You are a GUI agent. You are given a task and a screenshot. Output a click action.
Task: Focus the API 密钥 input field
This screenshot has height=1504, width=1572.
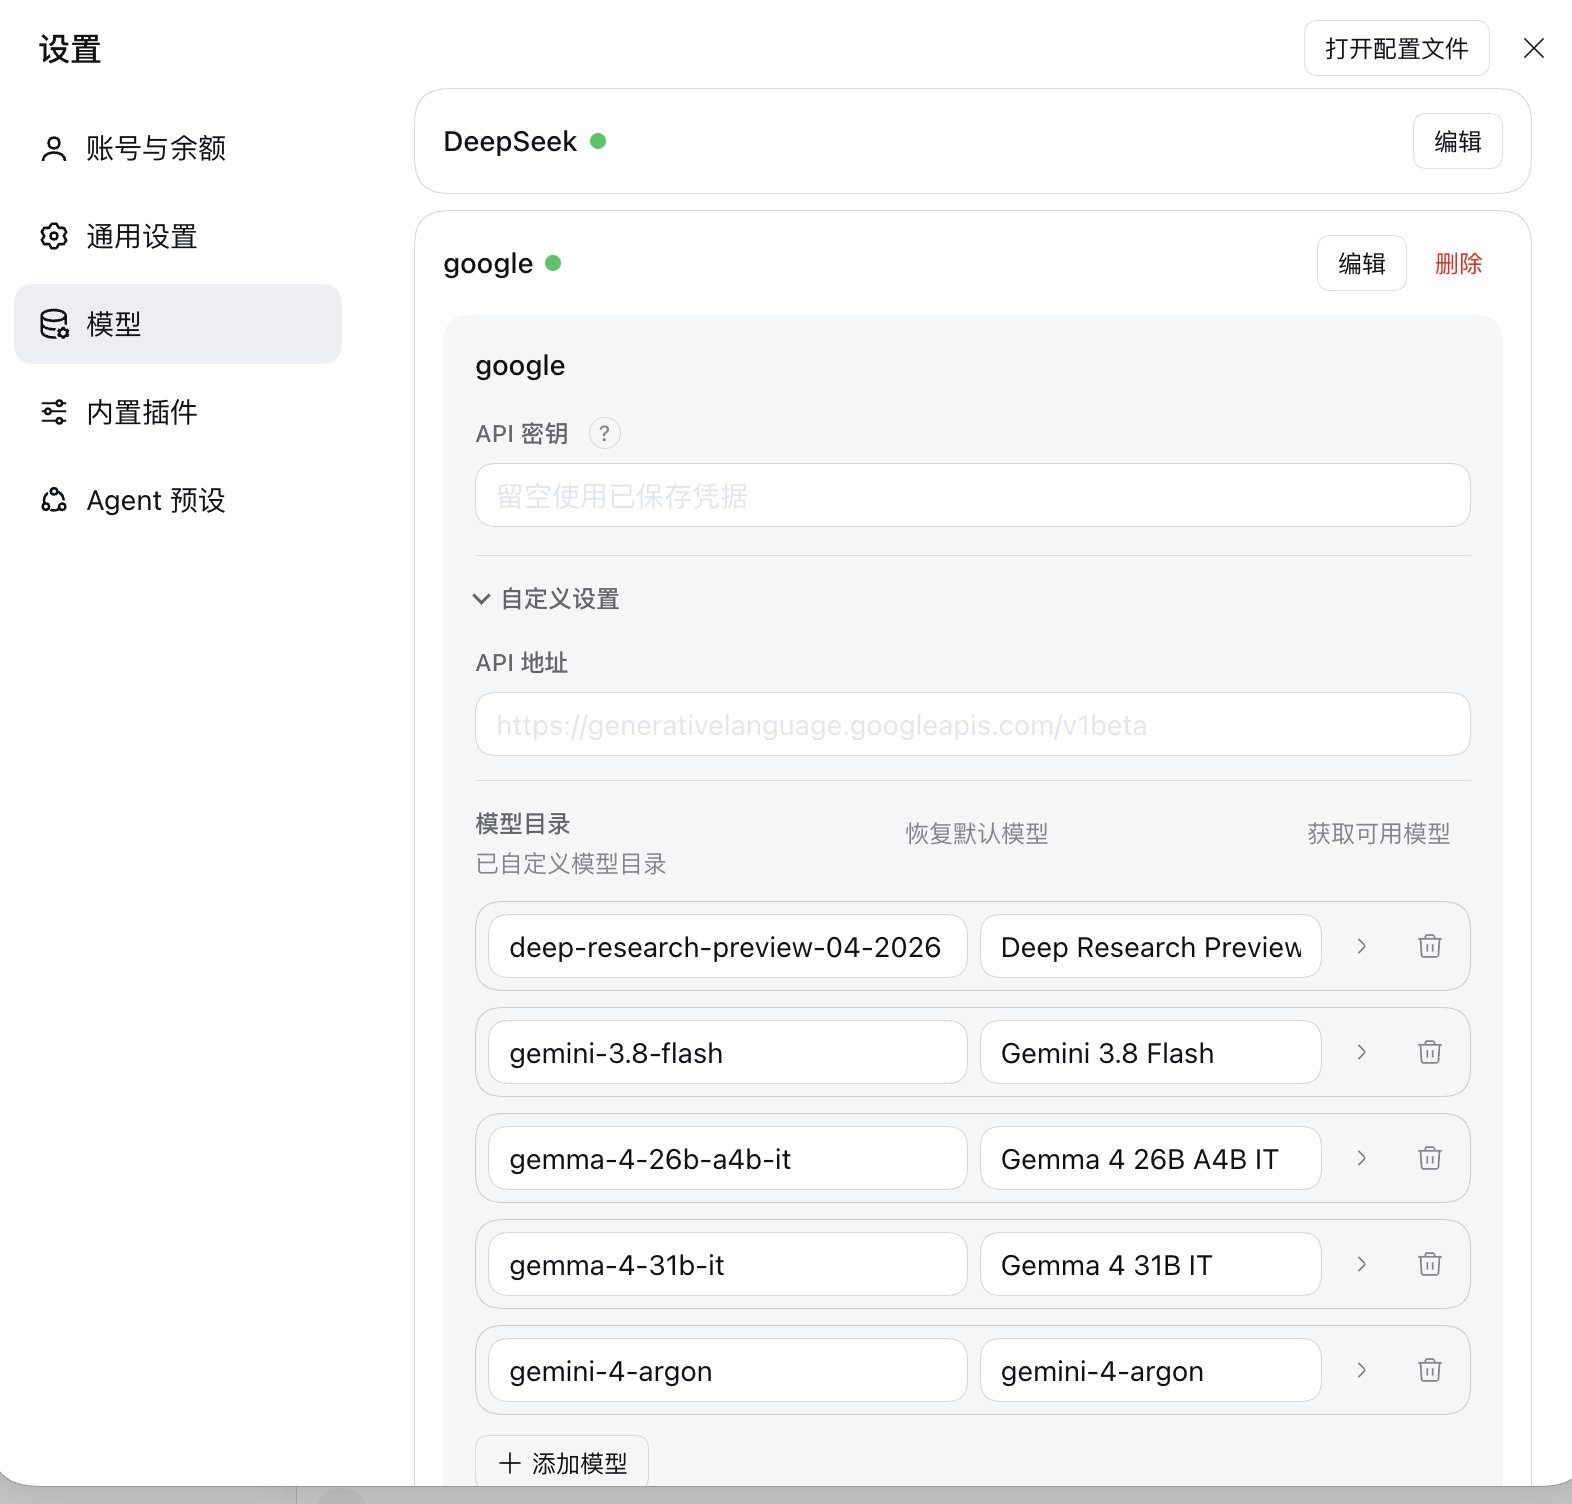(x=973, y=495)
